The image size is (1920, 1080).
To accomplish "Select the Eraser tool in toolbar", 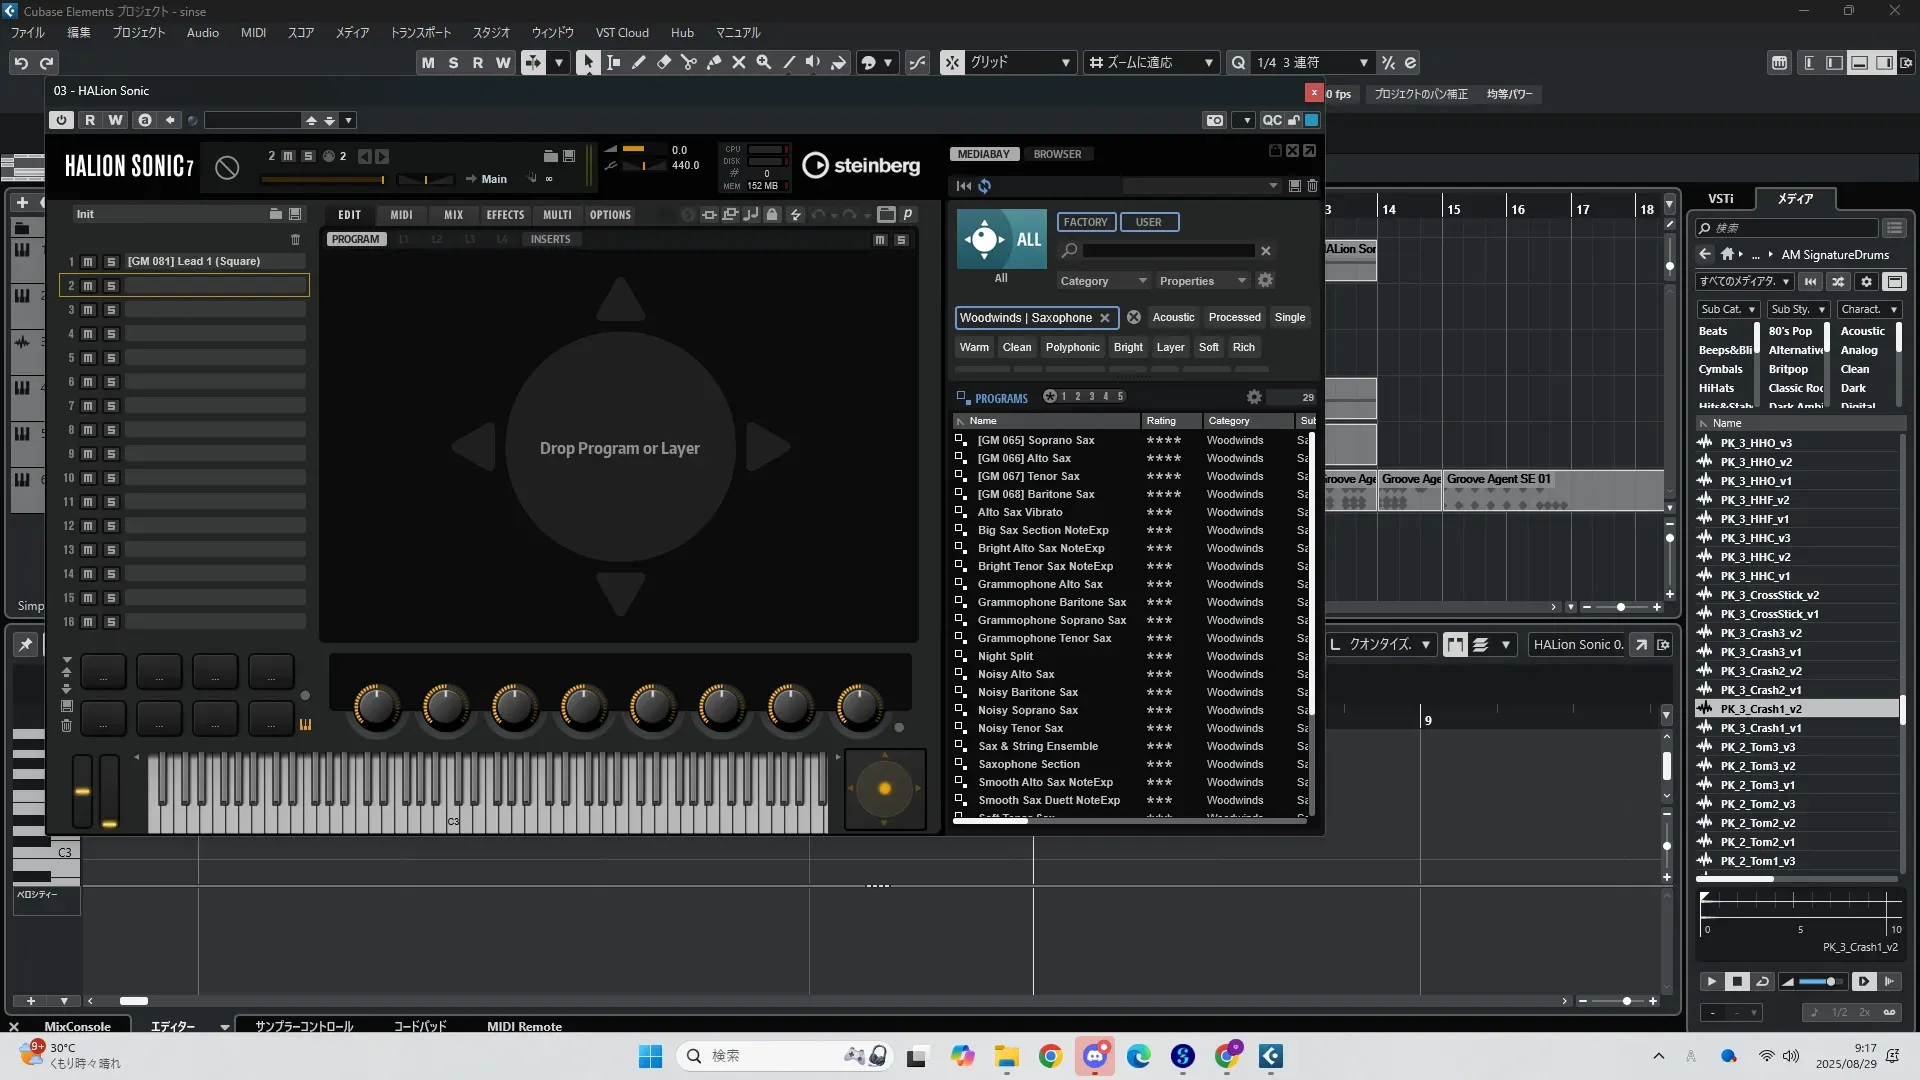I will click(x=664, y=62).
